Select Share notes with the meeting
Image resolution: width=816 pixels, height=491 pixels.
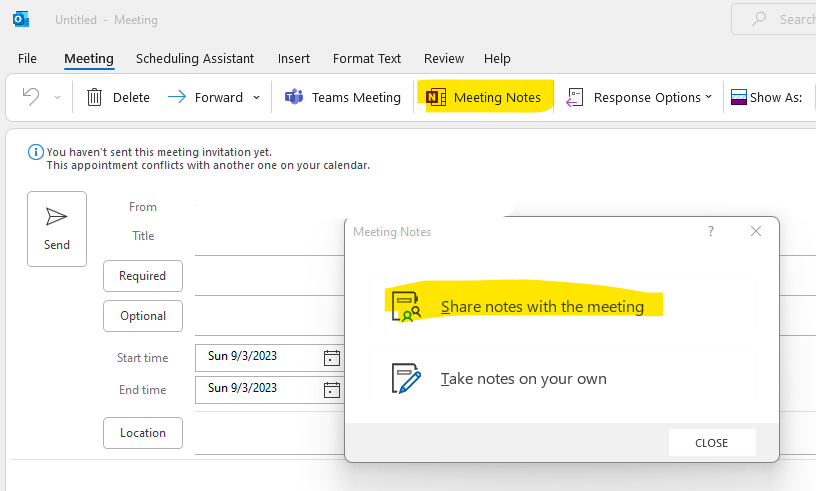pos(562,306)
